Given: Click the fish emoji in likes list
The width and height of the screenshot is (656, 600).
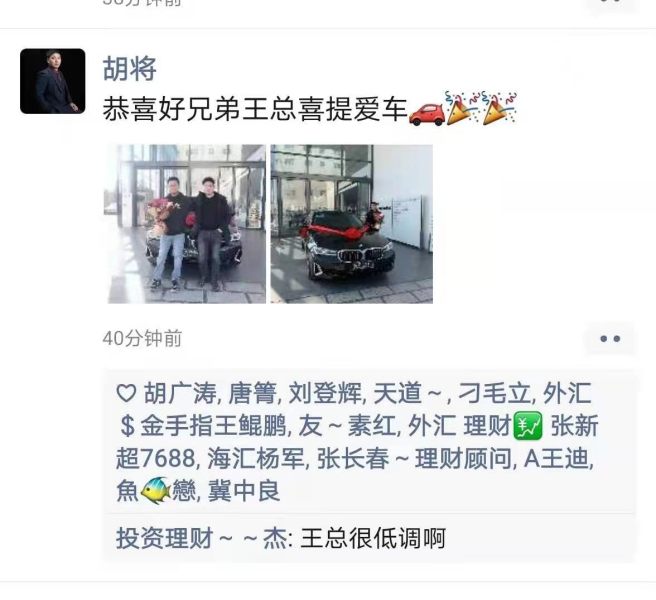Looking at the screenshot, I should (156, 490).
